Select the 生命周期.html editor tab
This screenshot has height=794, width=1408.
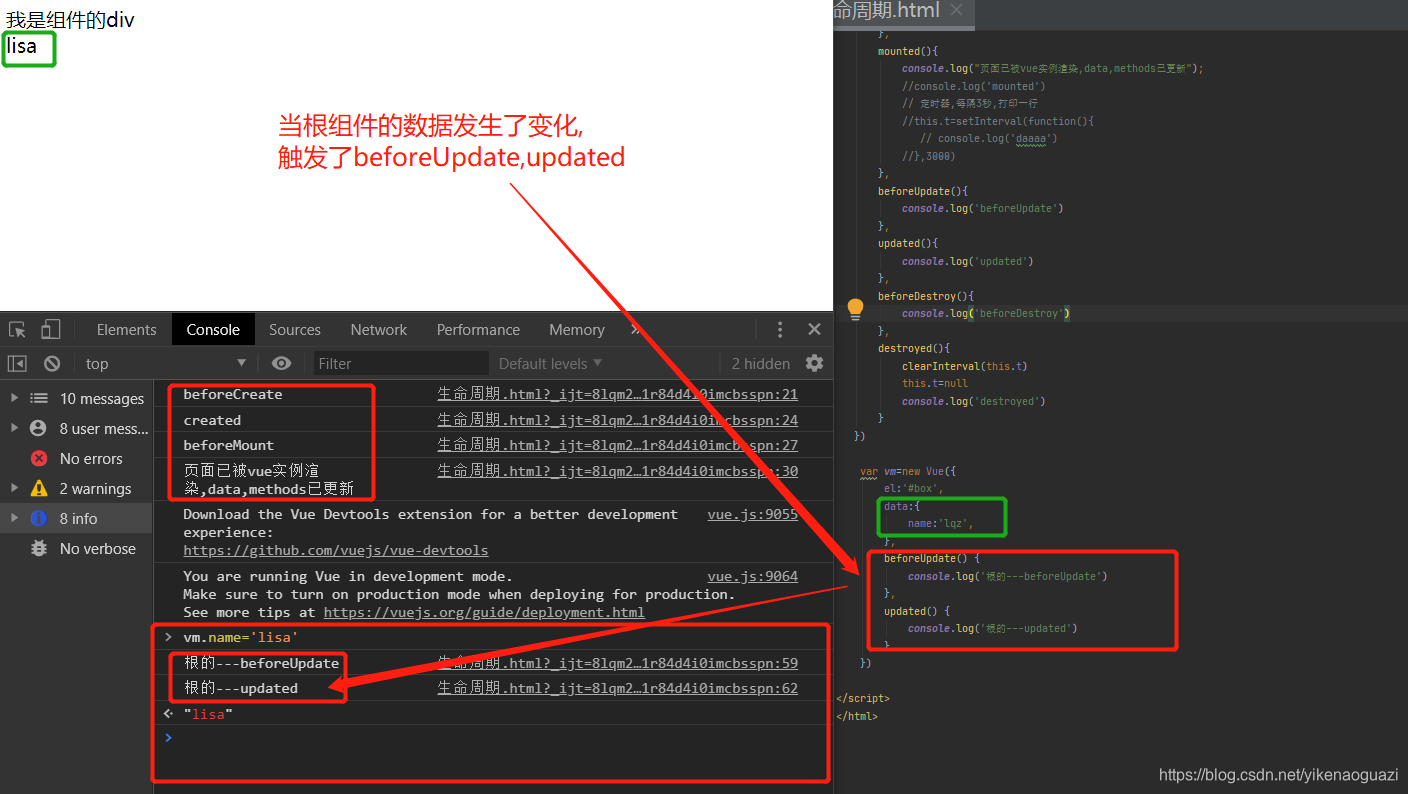pos(888,10)
